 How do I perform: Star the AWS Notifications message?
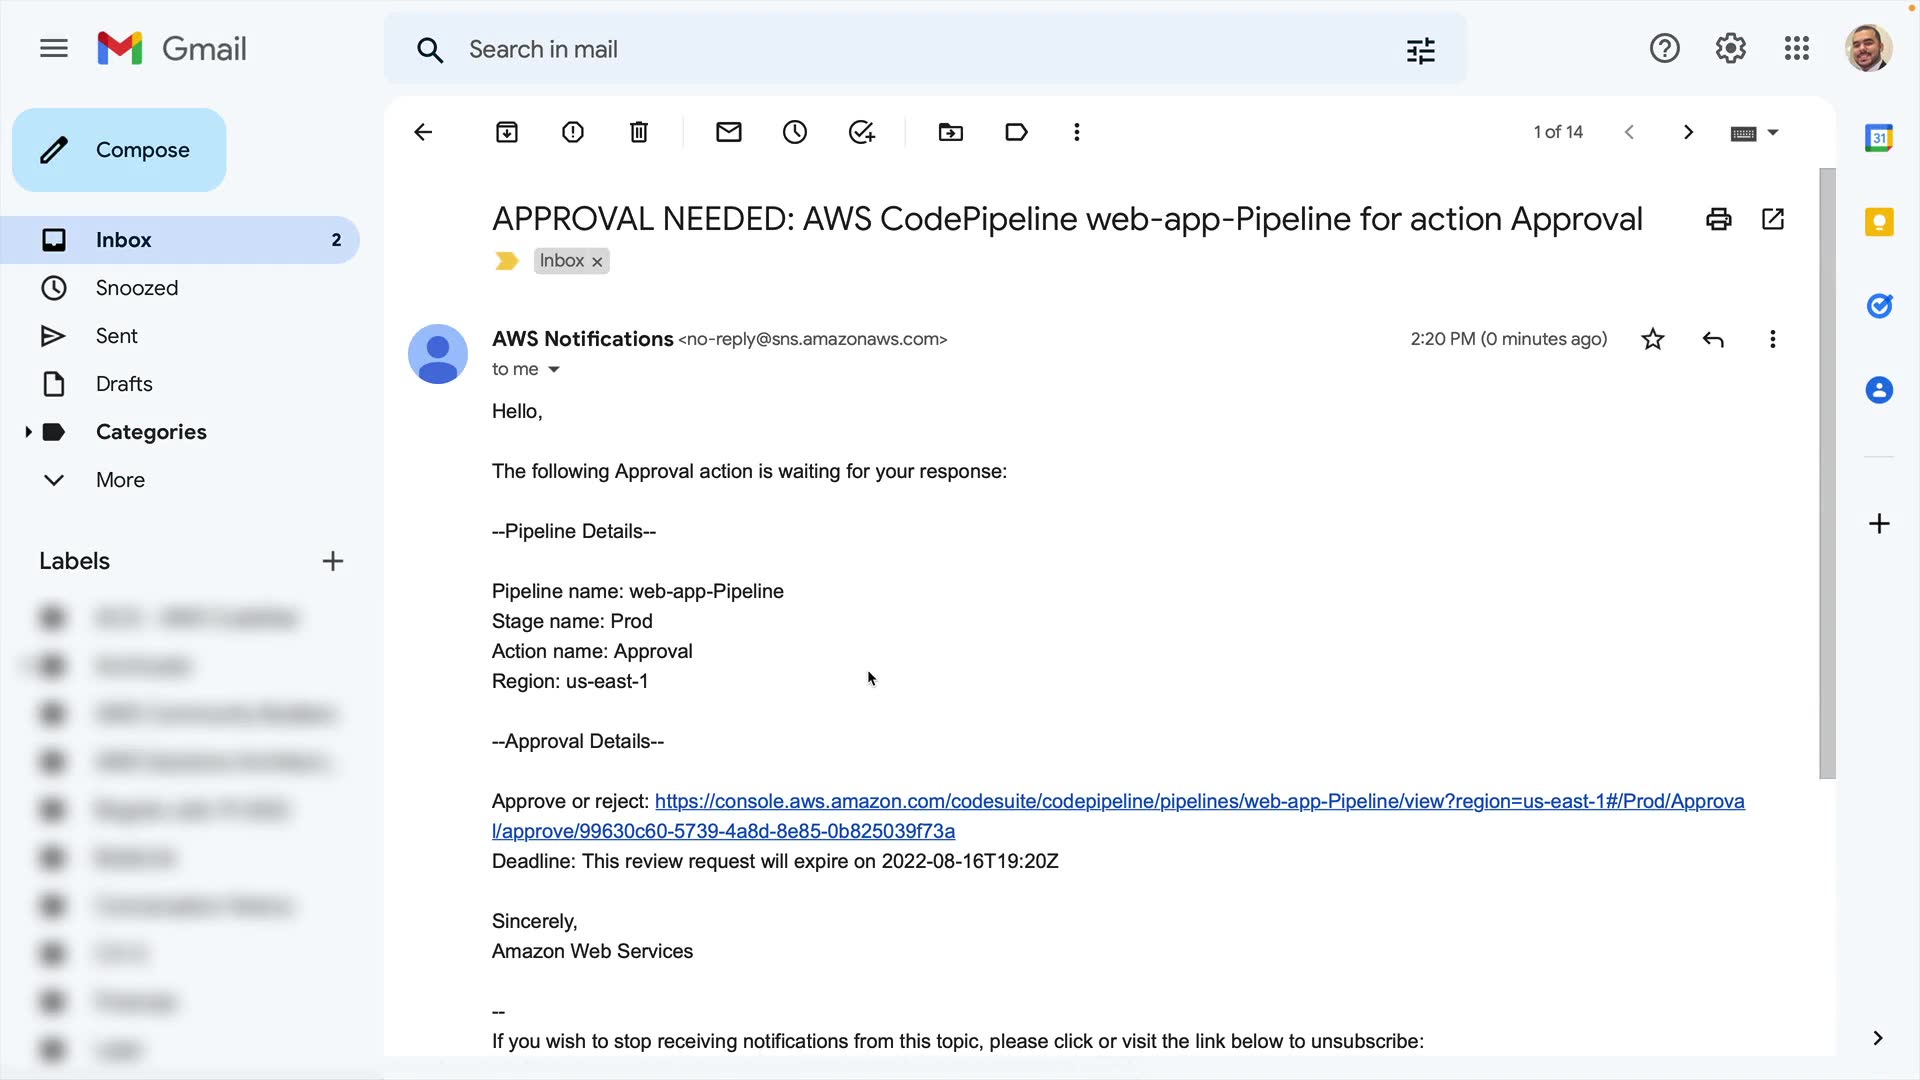click(1653, 339)
